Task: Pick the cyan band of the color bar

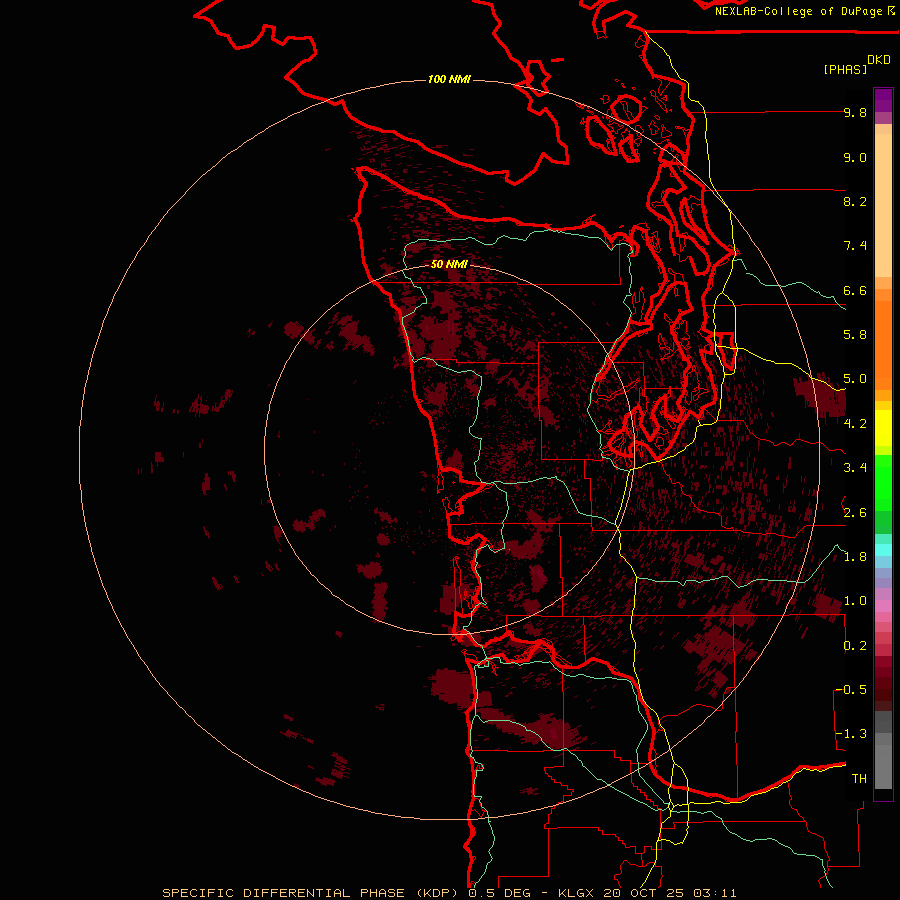Action: pyautogui.click(x=883, y=550)
